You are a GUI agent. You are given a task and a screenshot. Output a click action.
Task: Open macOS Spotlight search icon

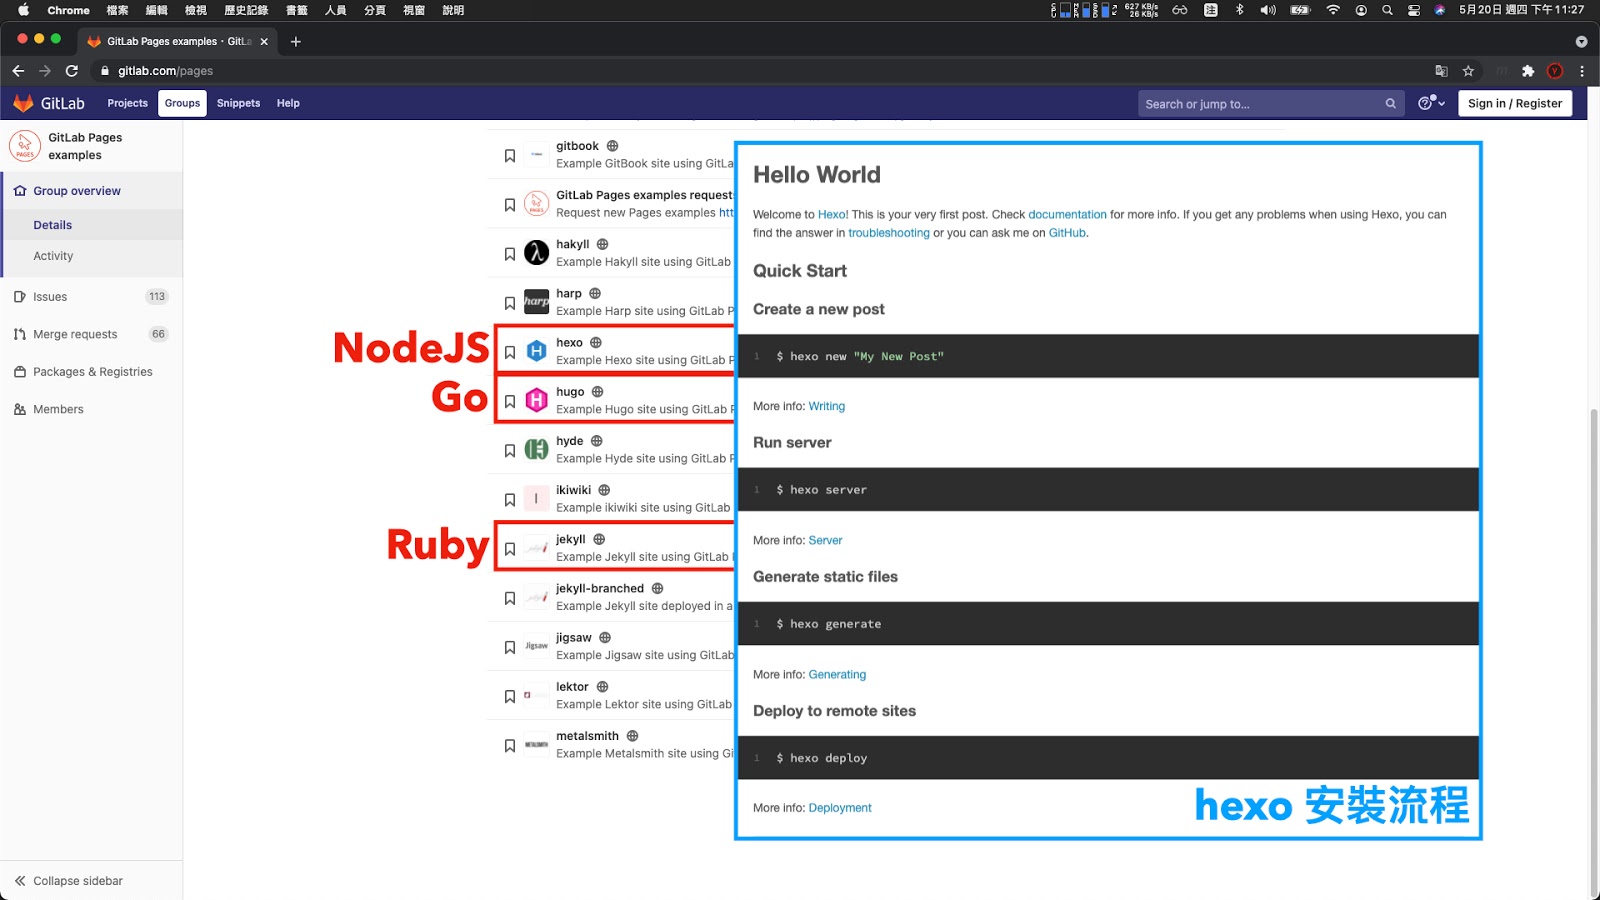tap(1387, 10)
